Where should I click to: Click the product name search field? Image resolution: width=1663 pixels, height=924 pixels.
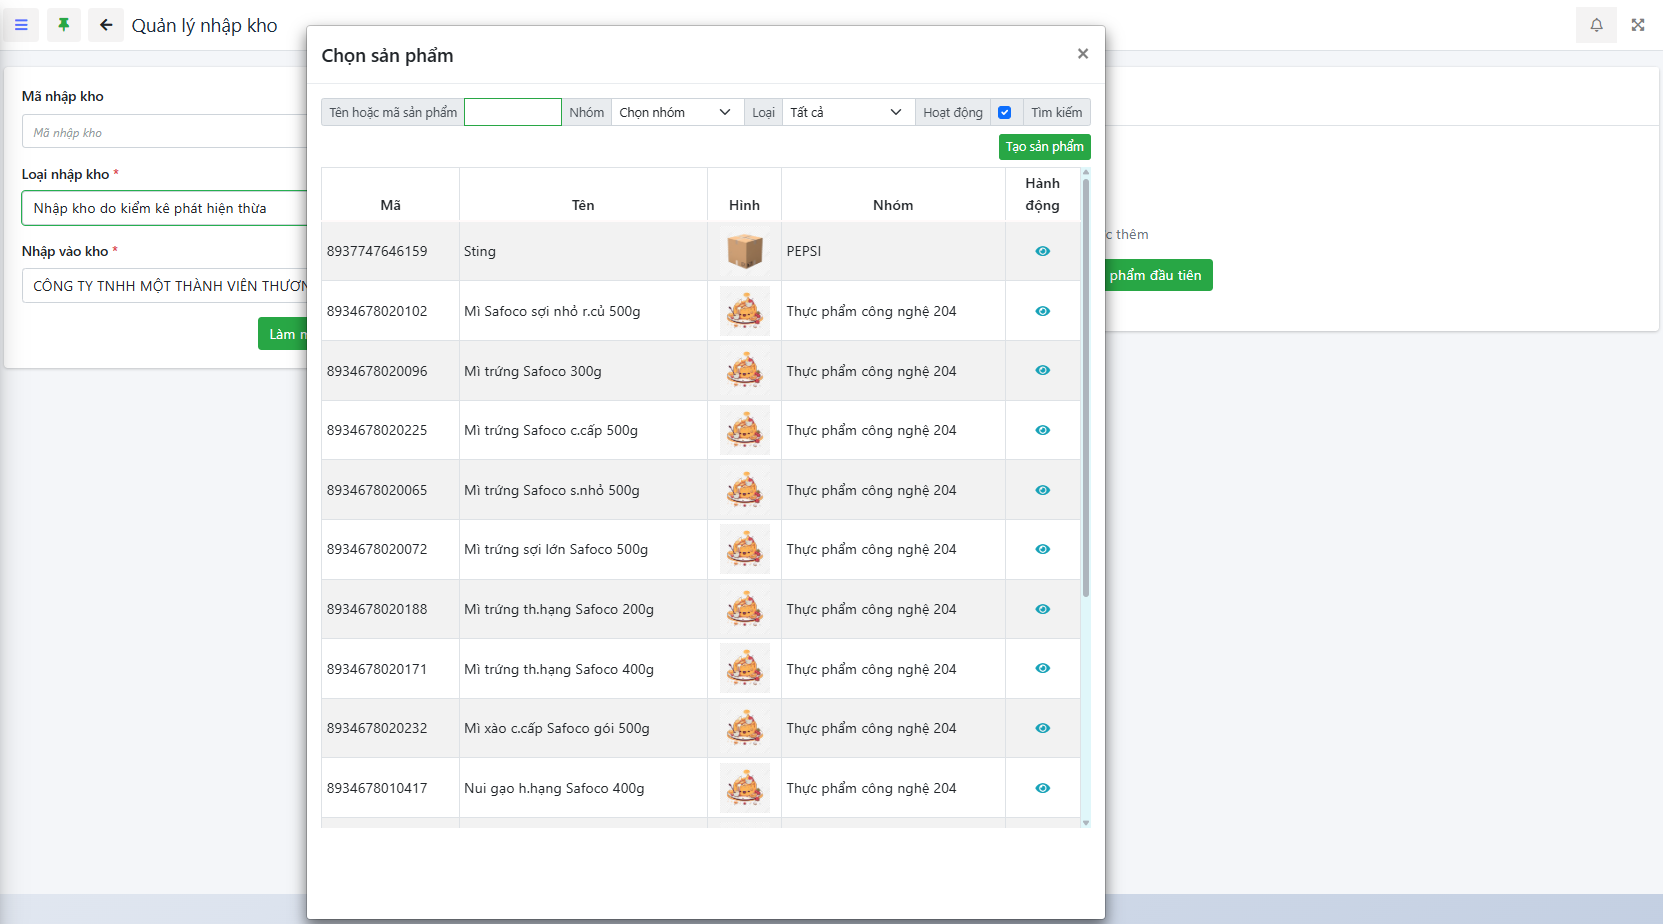tap(512, 113)
